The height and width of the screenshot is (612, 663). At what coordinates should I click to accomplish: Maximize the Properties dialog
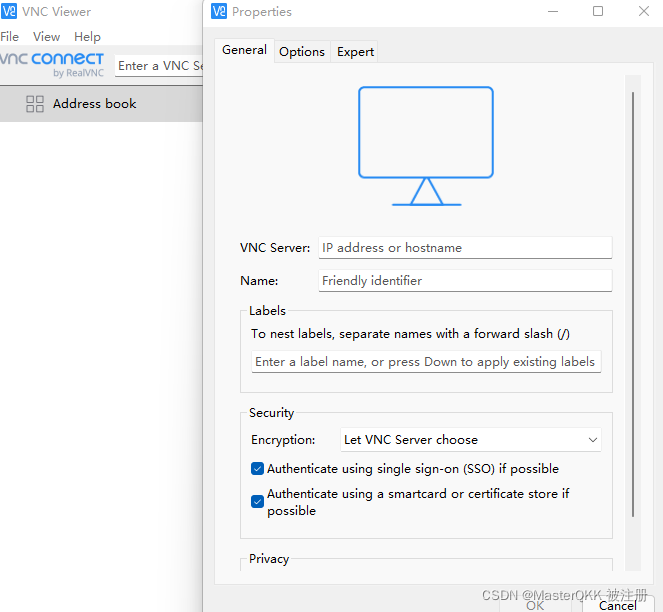[598, 11]
